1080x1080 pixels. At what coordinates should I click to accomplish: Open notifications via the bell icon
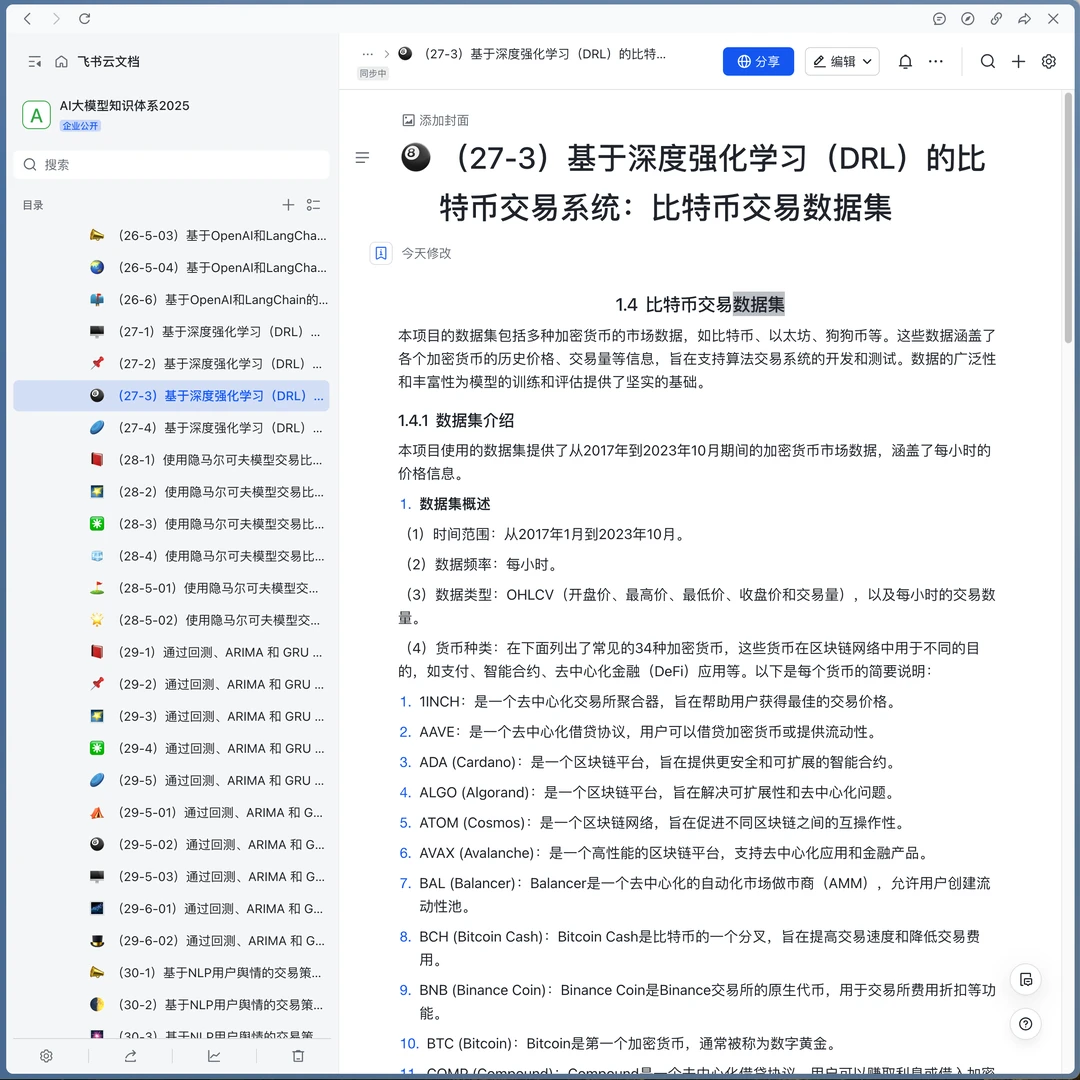coord(904,61)
